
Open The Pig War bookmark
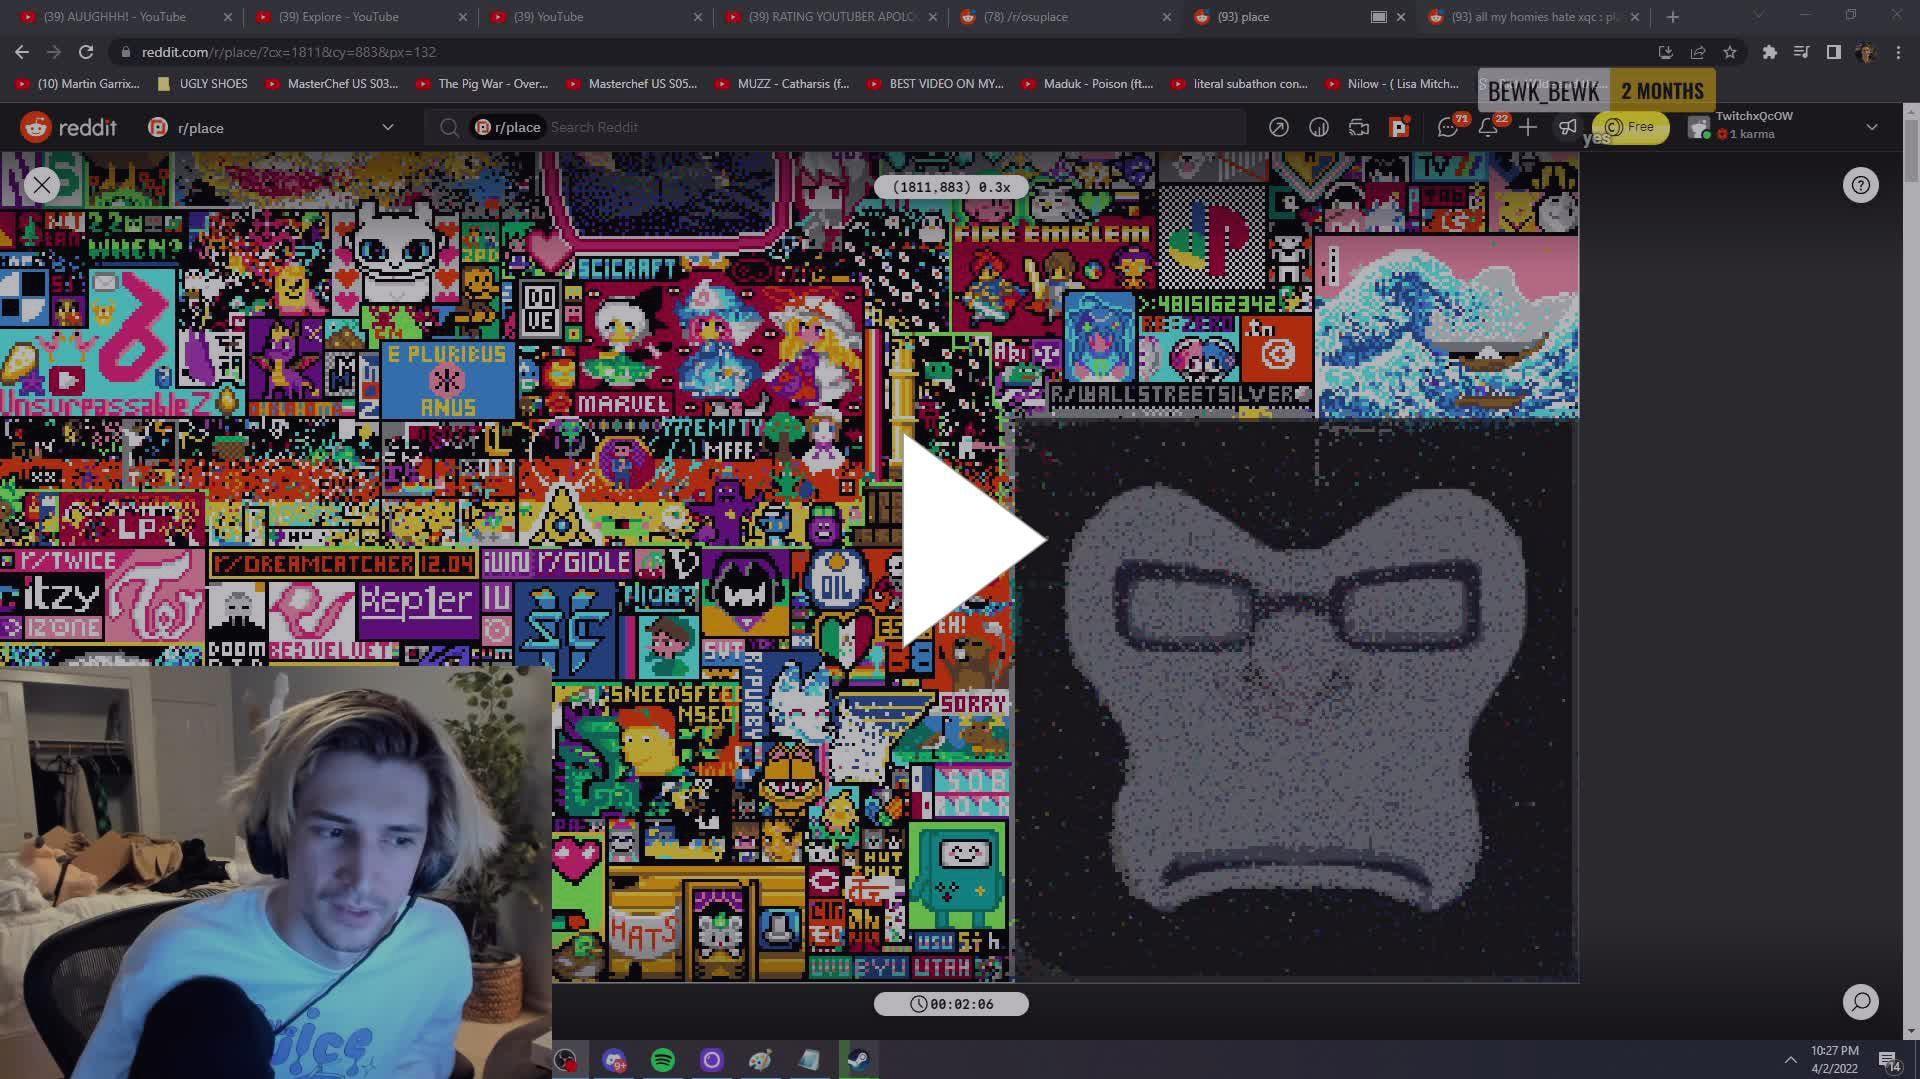[482, 84]
